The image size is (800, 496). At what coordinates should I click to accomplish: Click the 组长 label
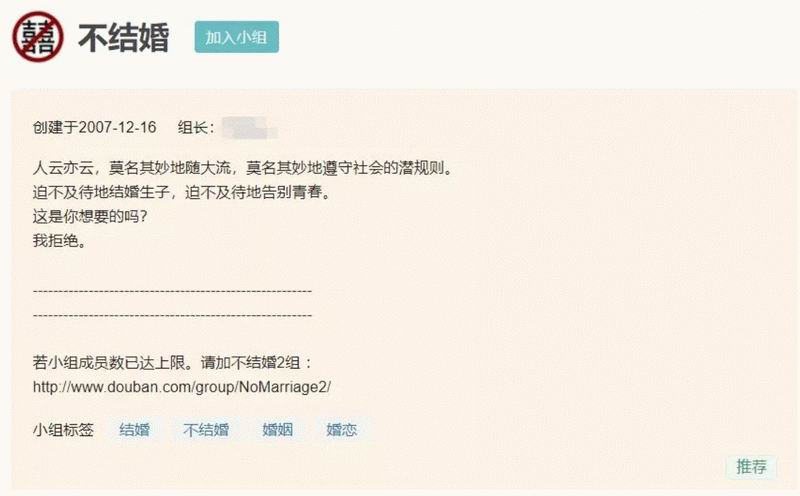(196, 127)
